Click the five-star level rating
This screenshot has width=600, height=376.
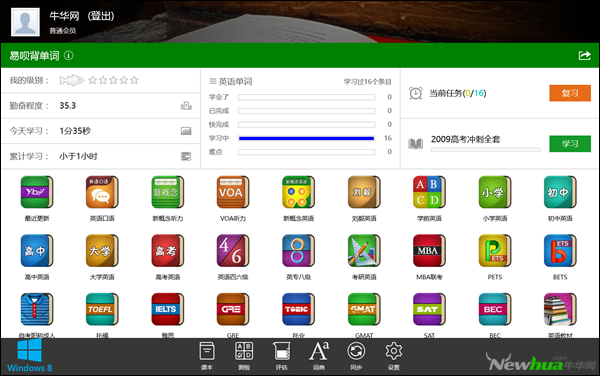[x=113, y=80]
